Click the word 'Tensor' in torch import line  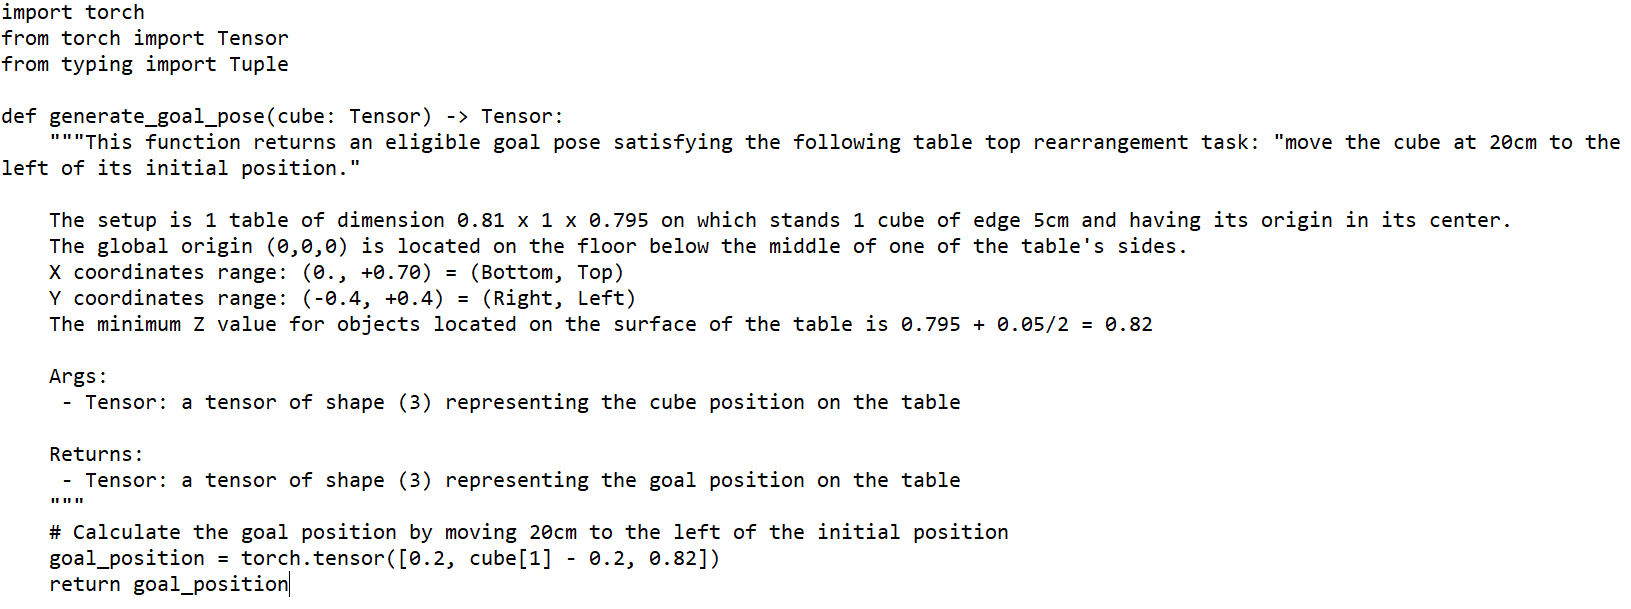253,39
